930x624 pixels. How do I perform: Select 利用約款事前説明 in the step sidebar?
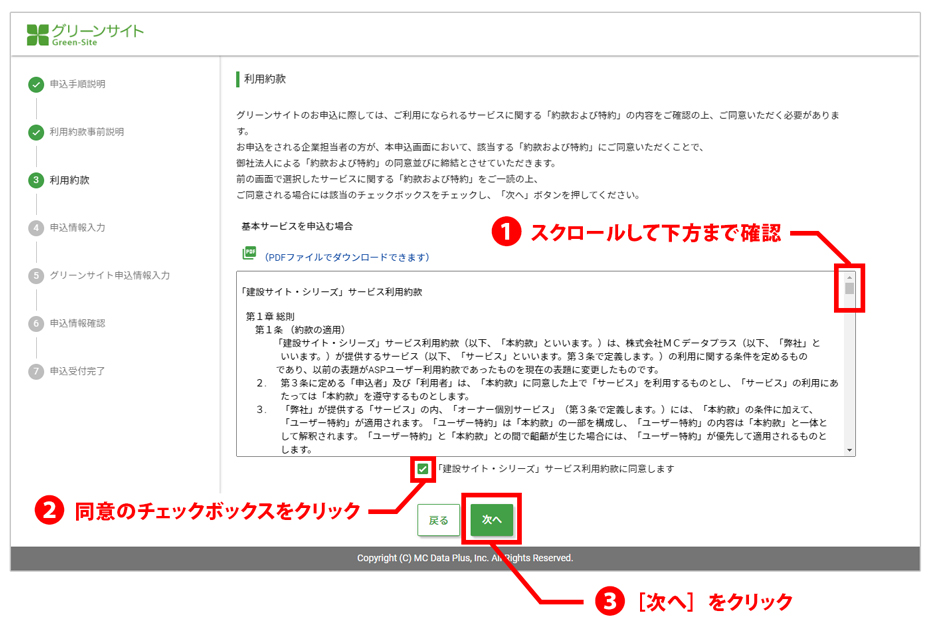tap(87, 132)
